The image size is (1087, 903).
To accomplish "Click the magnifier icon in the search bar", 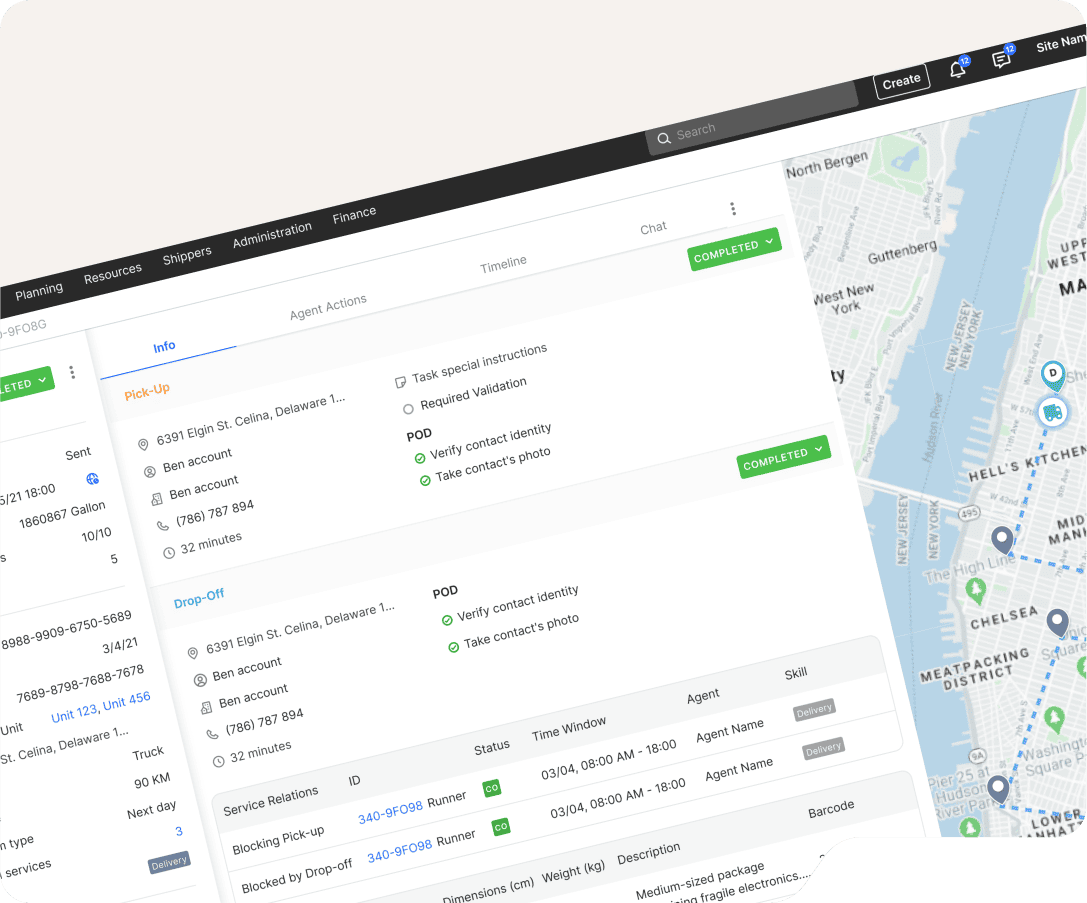I will pos(663,138).
